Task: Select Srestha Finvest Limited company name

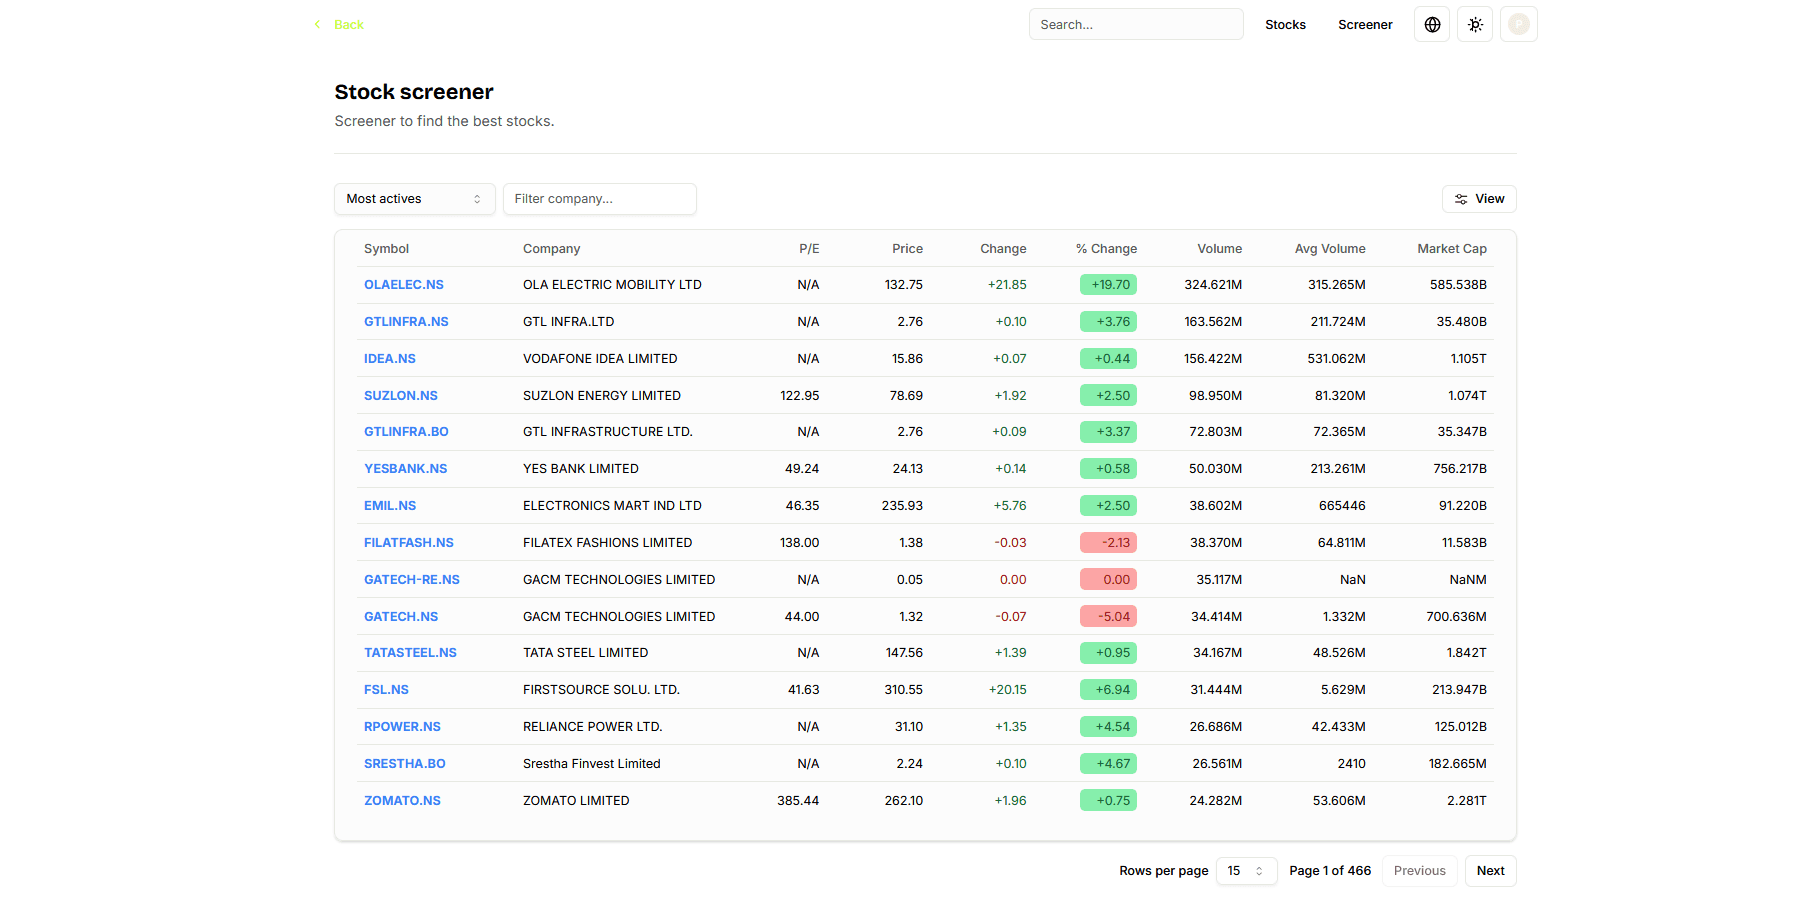Action: [x=592, y=764]
